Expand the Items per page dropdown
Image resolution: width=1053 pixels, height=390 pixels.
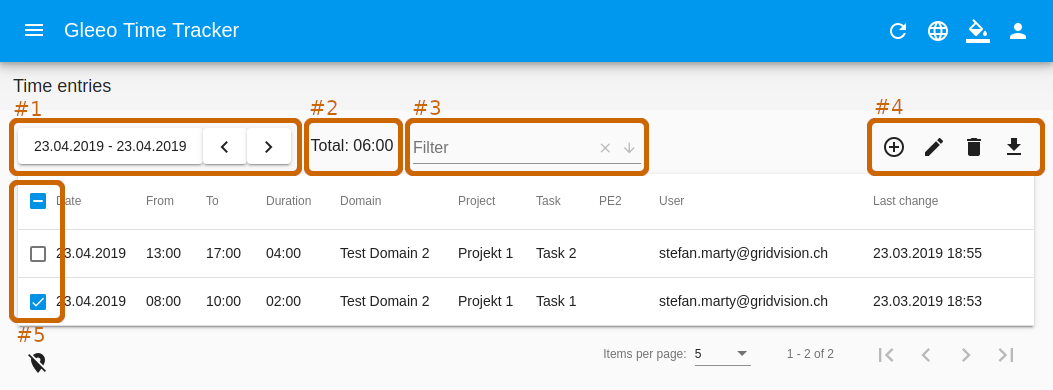[x=723, y=354]
